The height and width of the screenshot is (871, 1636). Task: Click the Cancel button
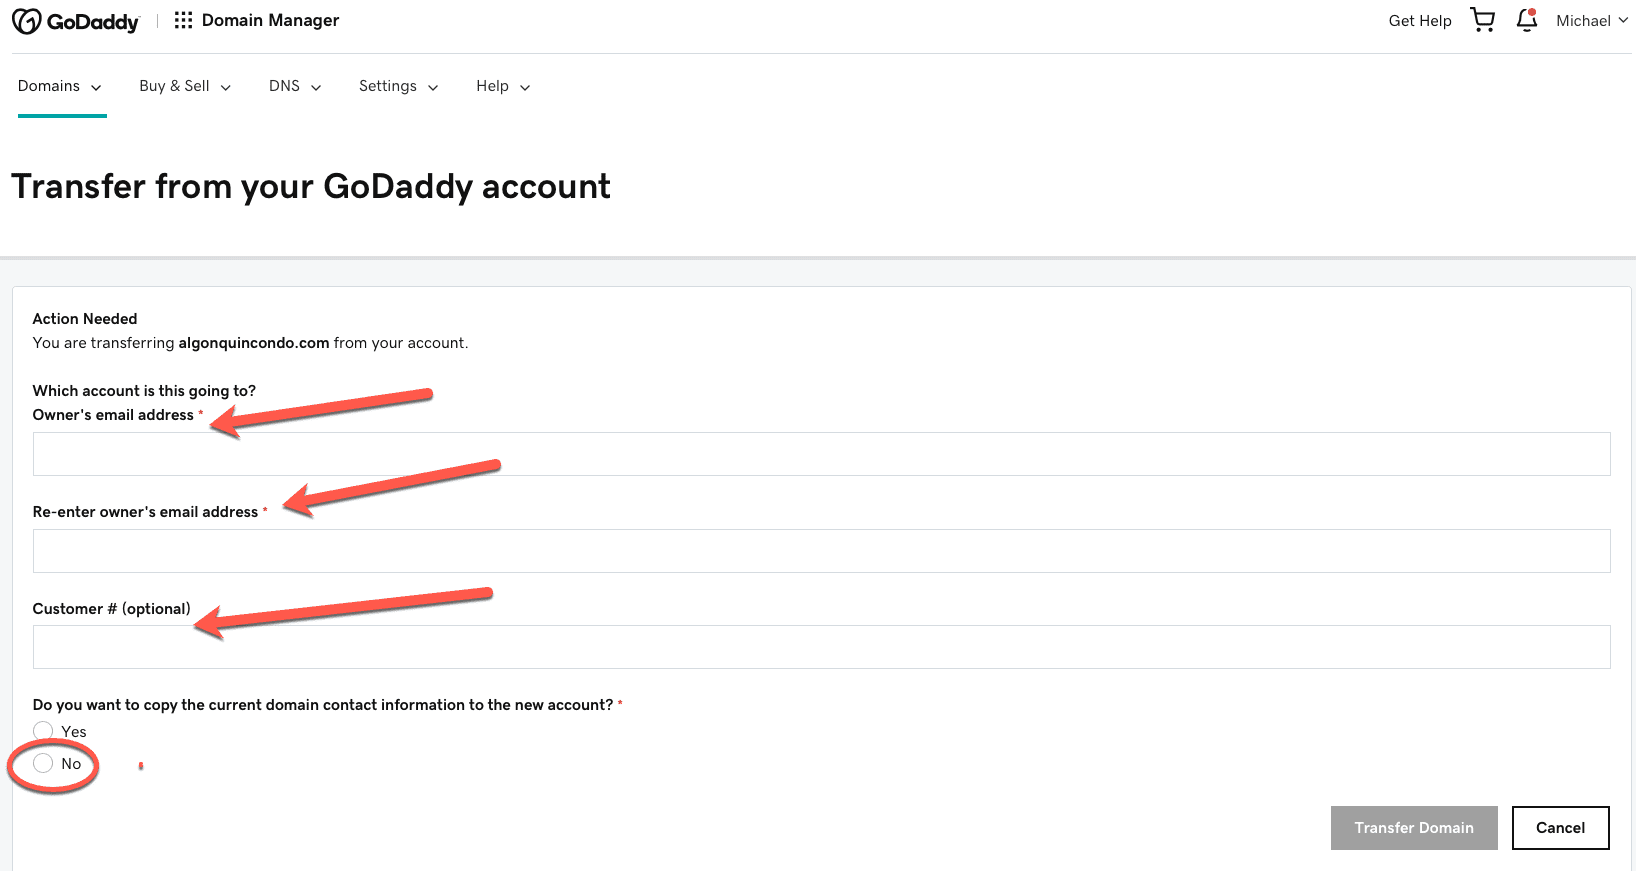1560,828
